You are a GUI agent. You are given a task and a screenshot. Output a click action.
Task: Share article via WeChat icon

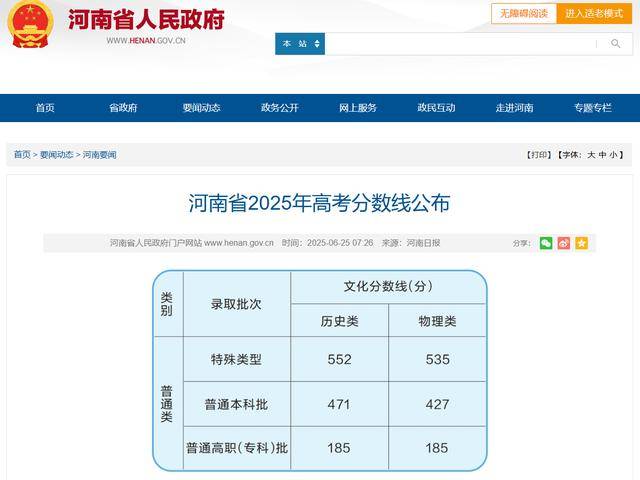pyautogui.click(x=546, y=243)
